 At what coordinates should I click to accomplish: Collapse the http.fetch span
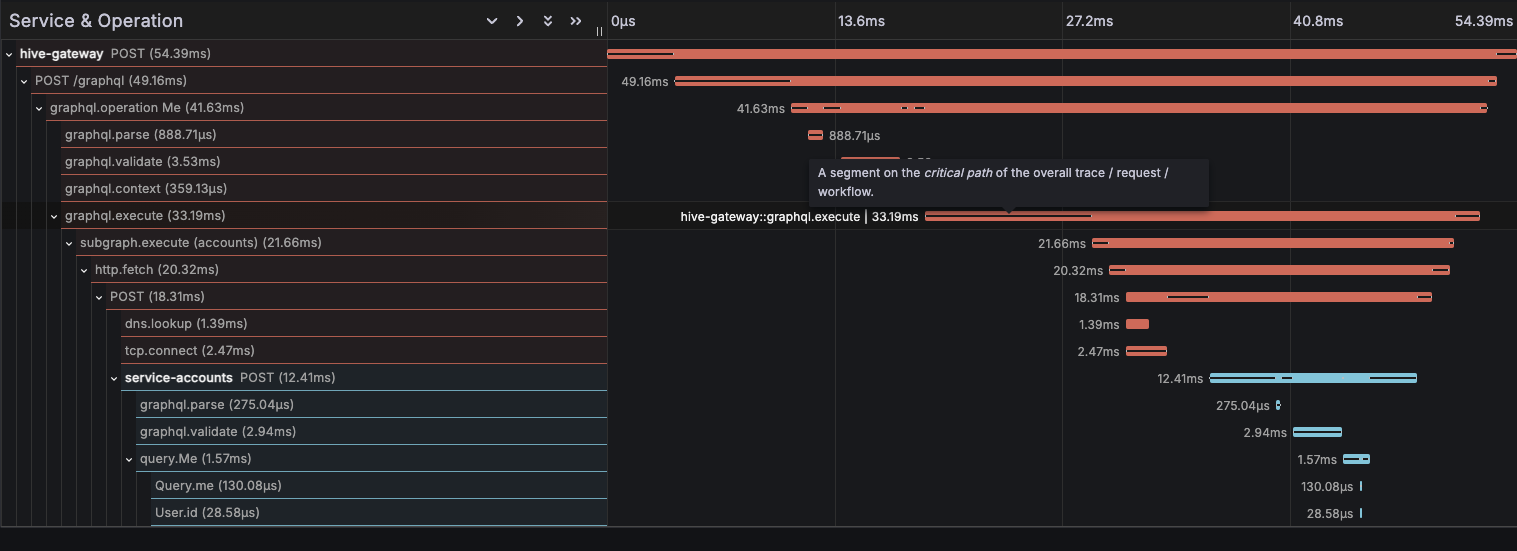(84, 270)
